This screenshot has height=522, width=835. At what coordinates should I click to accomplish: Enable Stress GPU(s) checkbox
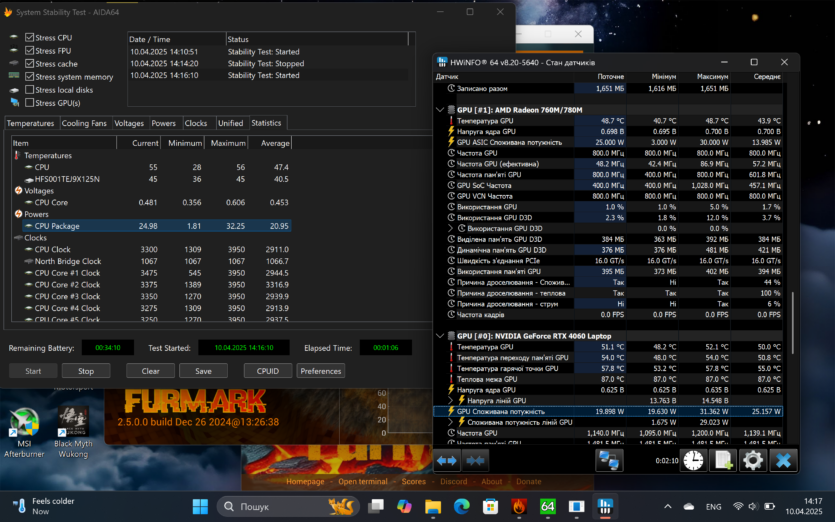click(x=30, y=103)
